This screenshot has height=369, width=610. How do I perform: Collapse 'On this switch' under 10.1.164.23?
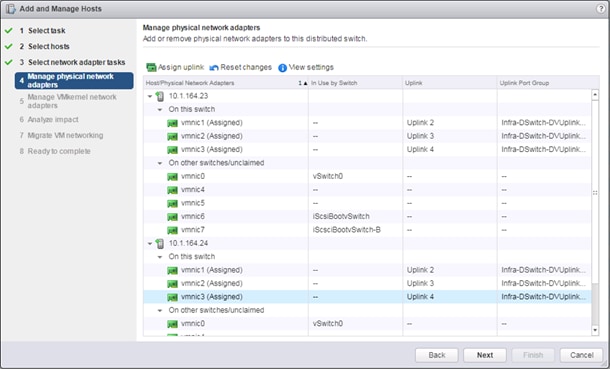pos(160,110)
